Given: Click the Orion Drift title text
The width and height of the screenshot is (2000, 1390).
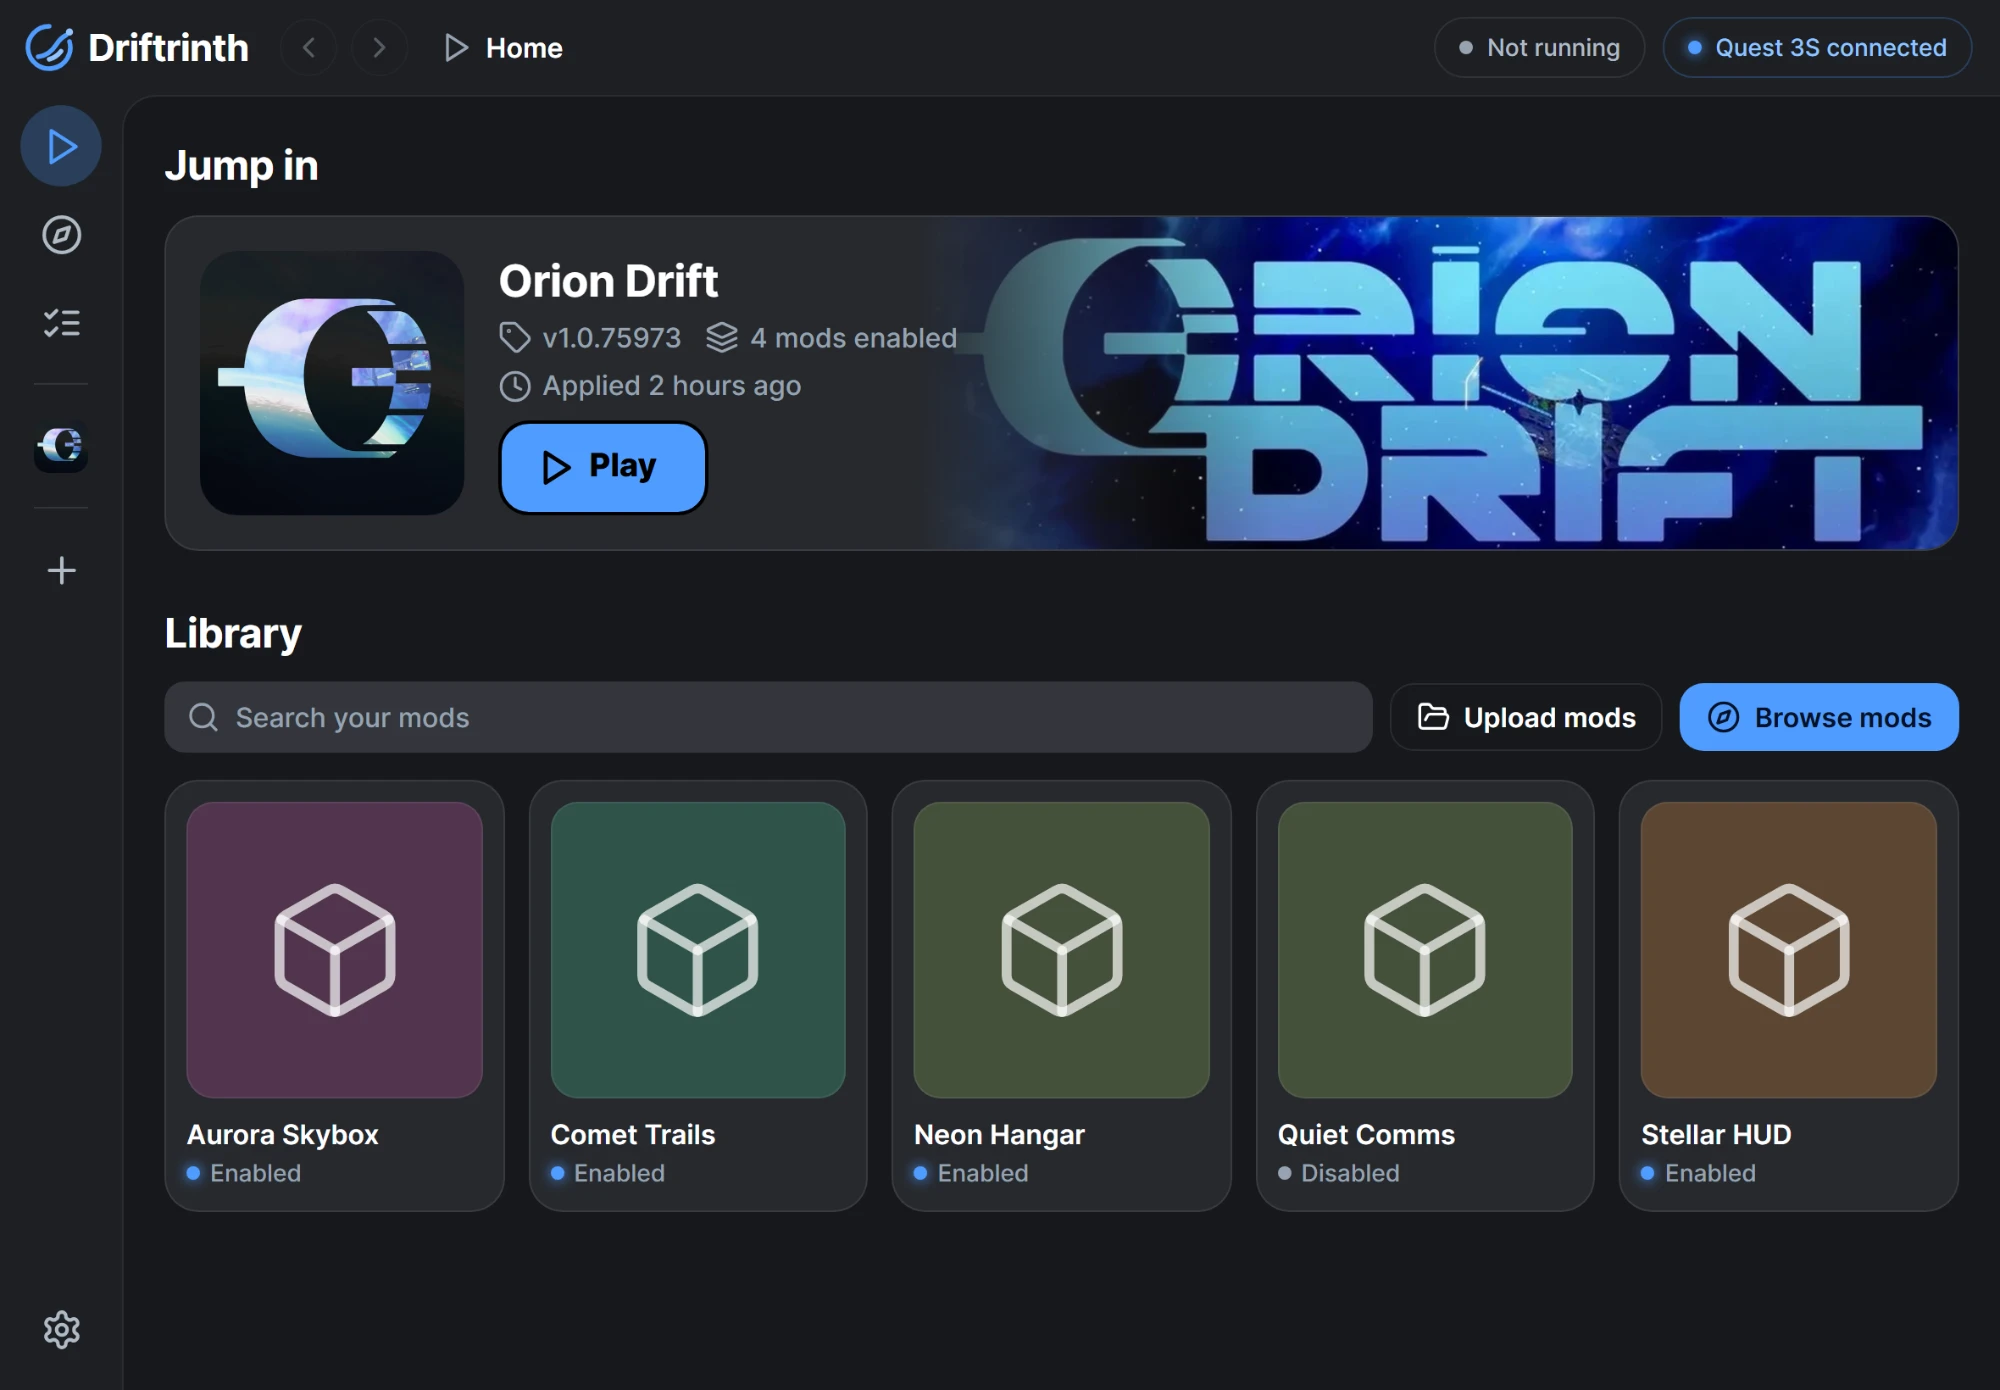Looking at the screenshot, I should pos(608,281).
